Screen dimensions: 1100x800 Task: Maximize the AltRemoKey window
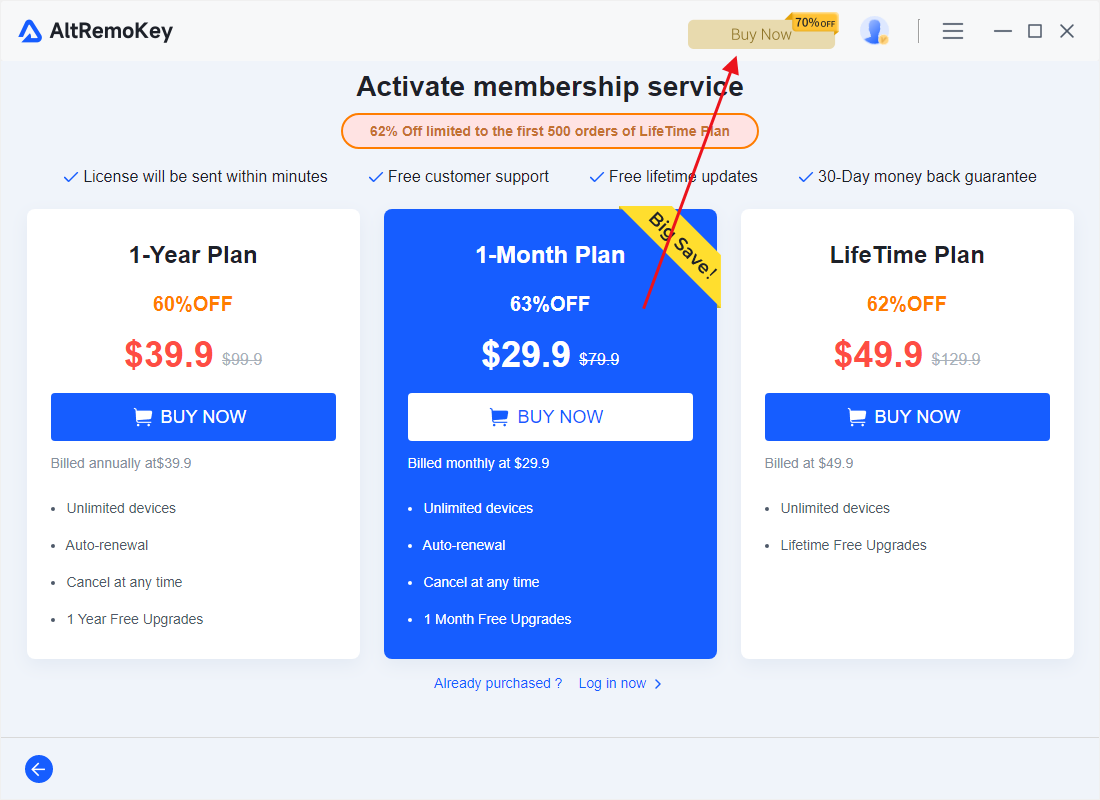1035,31
